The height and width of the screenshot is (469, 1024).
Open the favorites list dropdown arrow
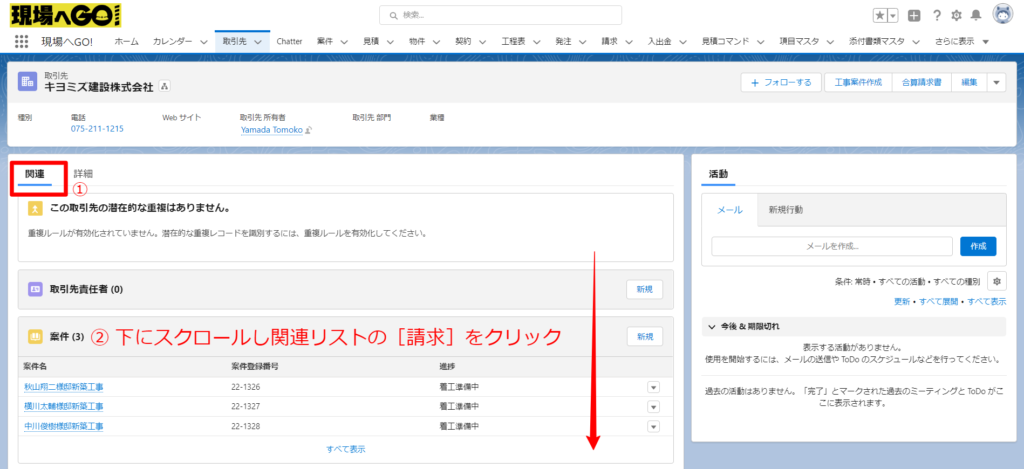(893, 16)
